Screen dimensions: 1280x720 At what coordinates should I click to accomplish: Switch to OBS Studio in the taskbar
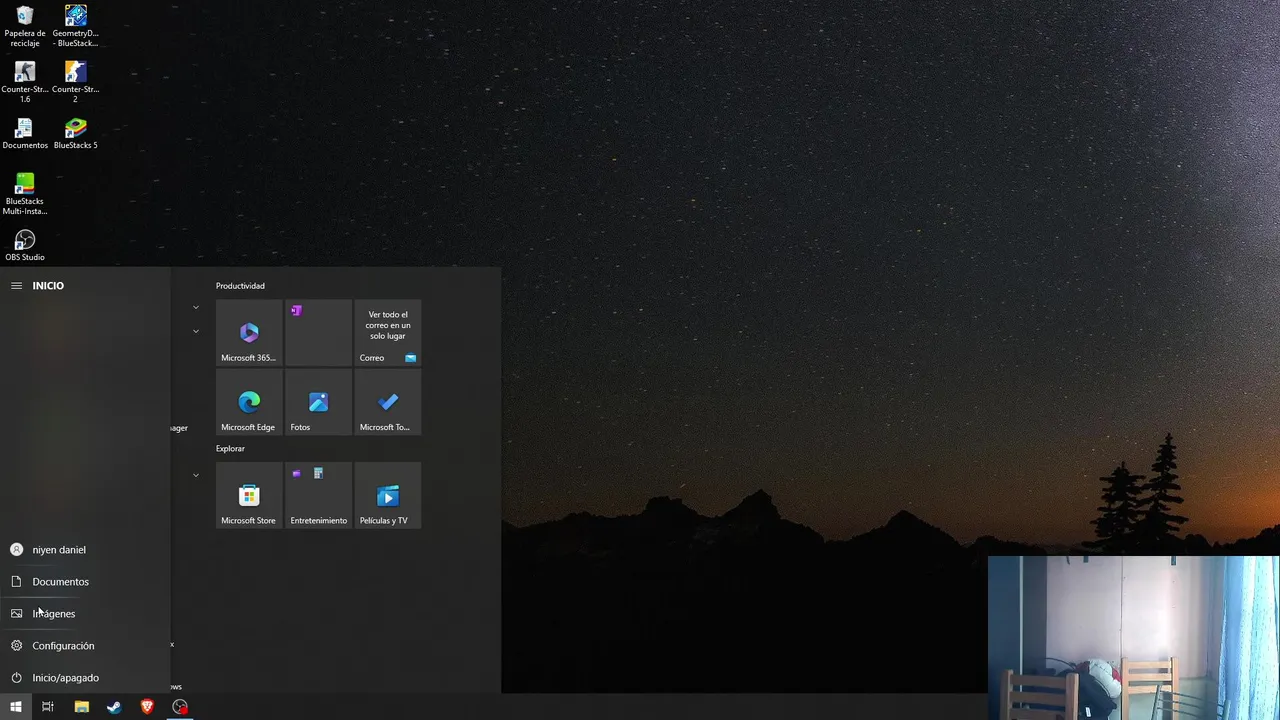click(x=180, y=707)
